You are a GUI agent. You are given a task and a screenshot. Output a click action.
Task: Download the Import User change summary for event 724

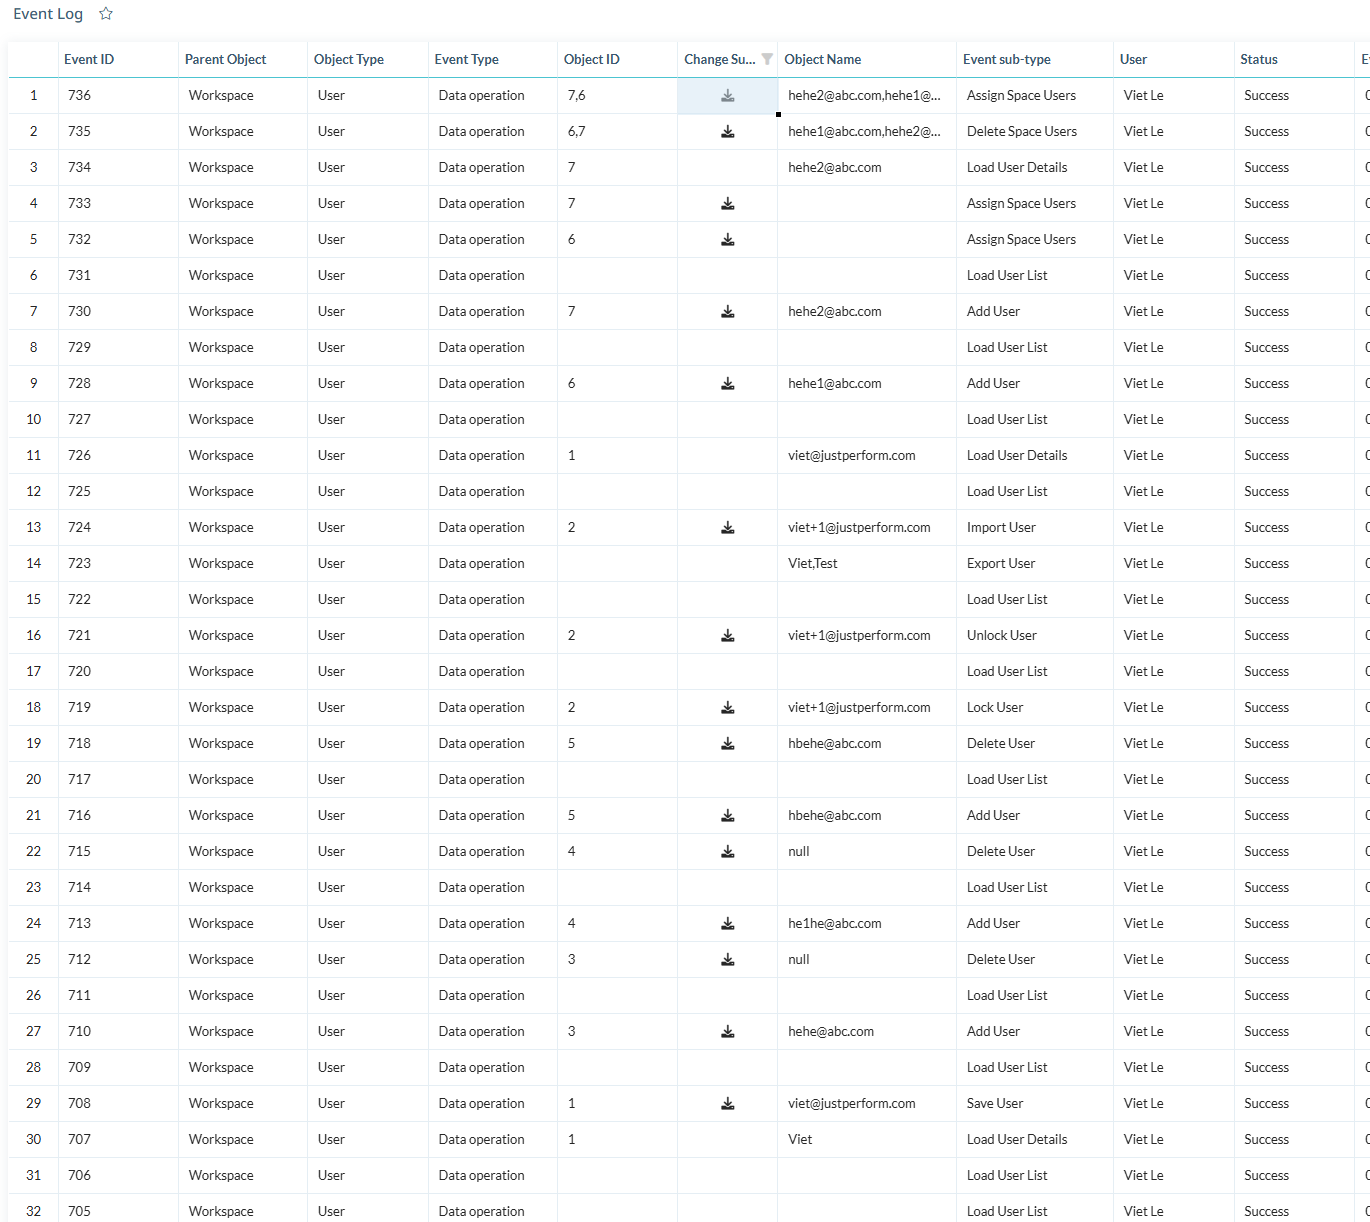(728, 527)
